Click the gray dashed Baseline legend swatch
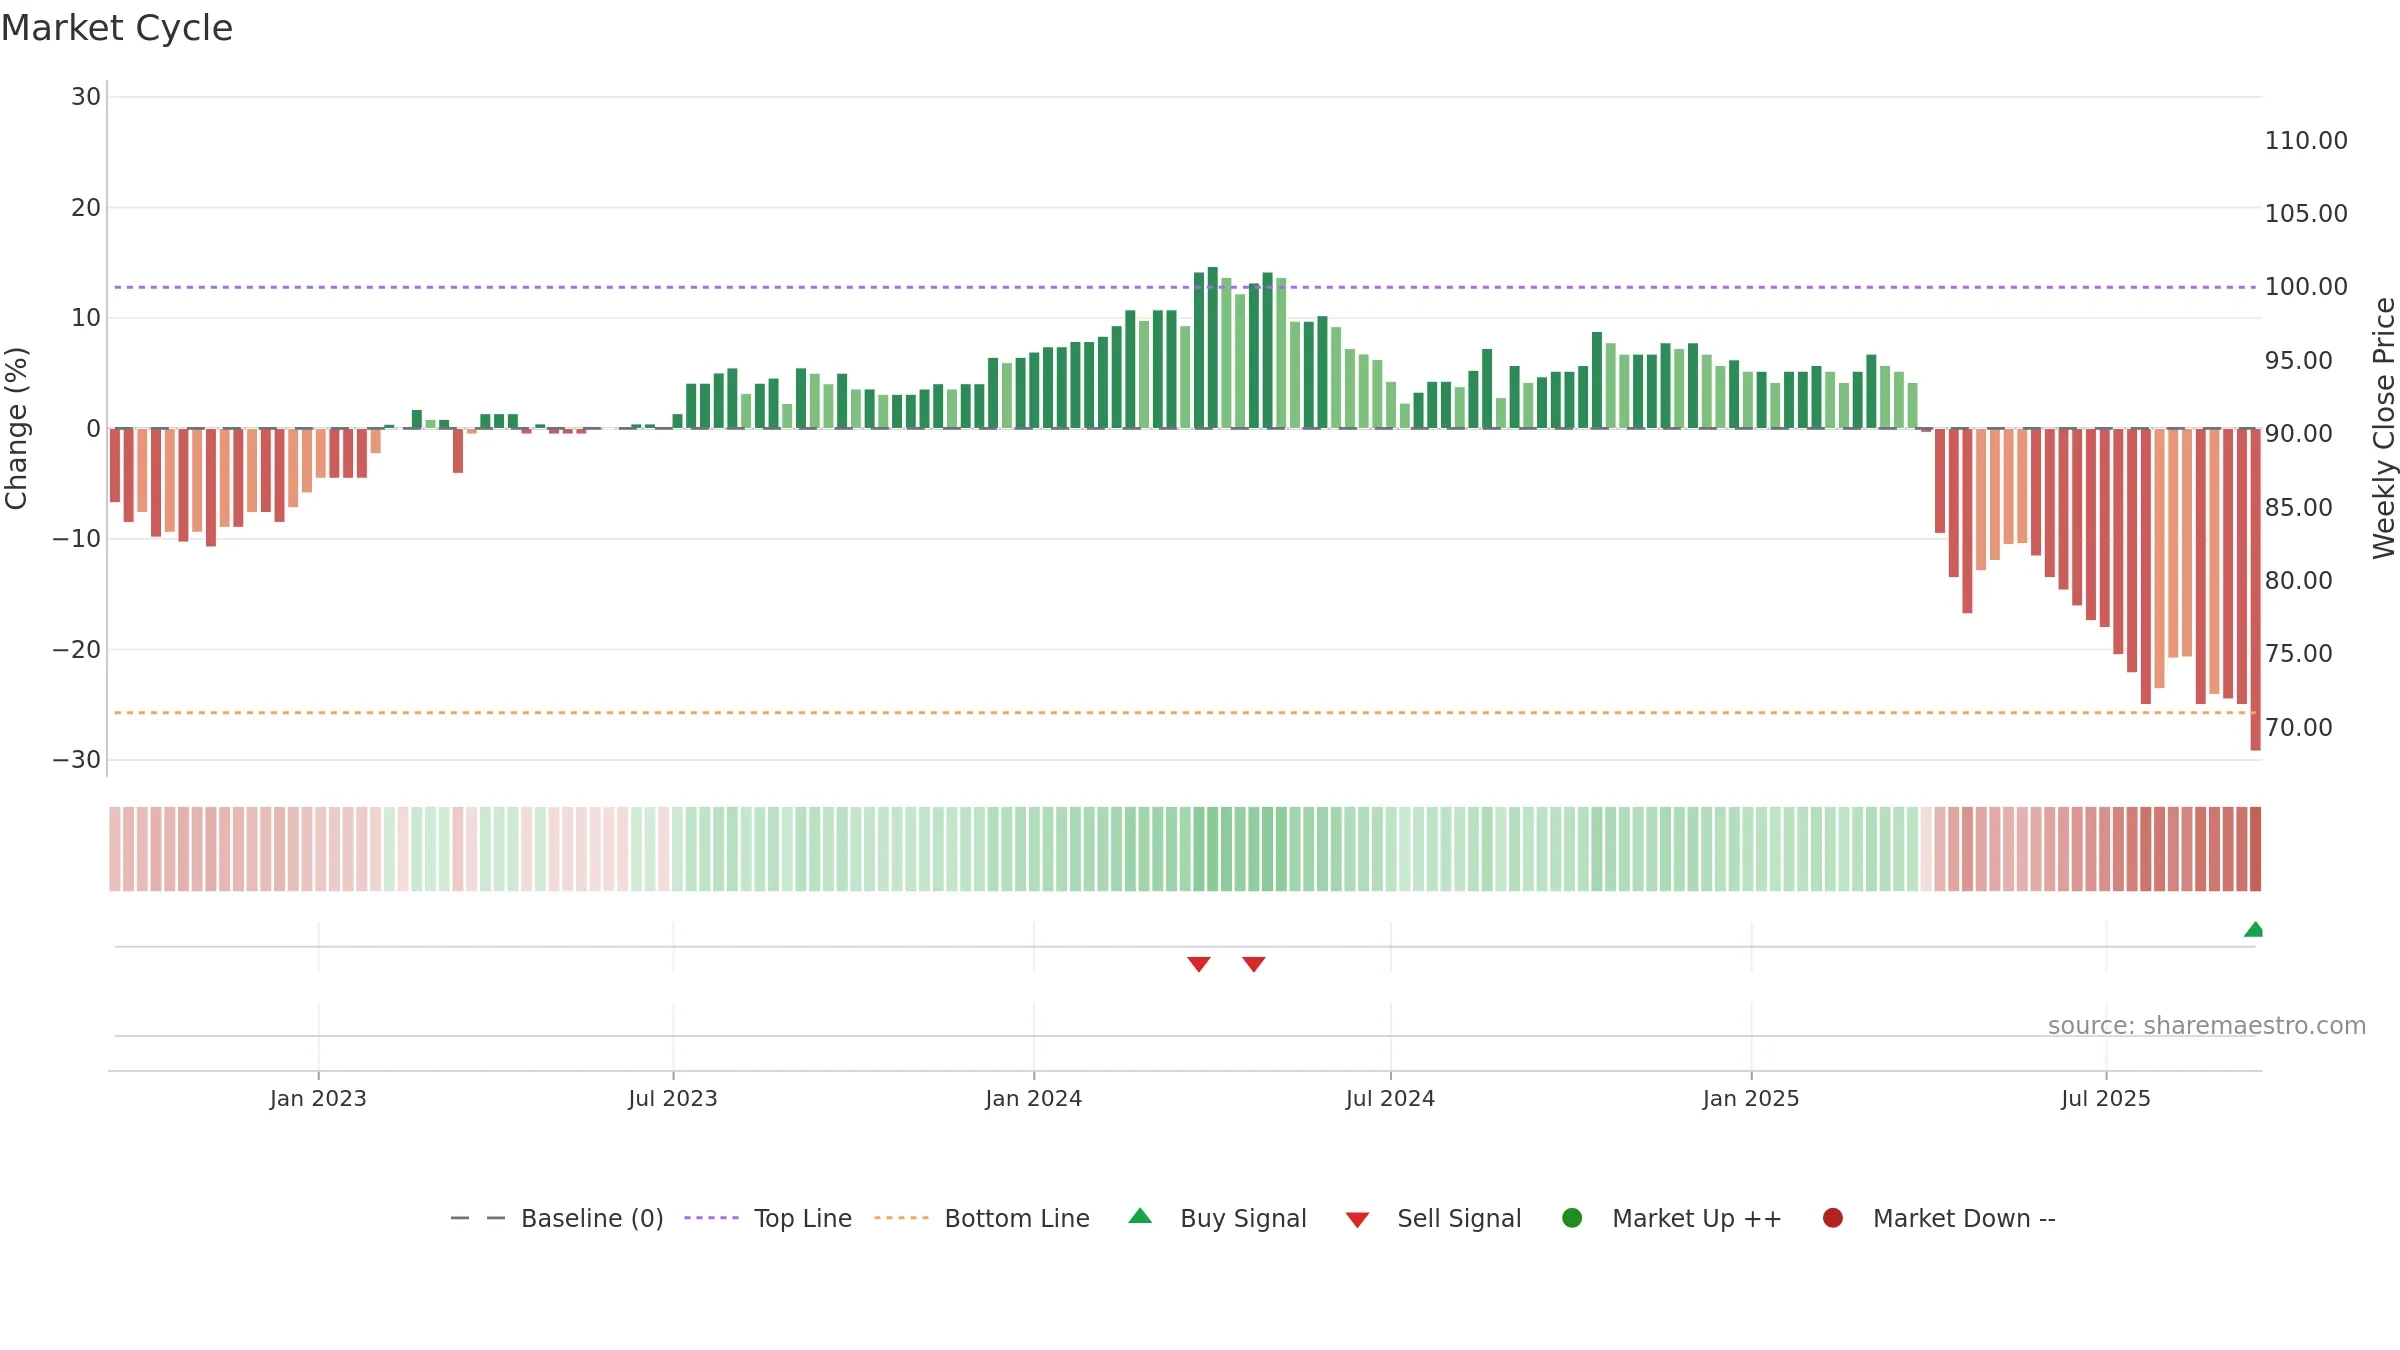Image resolution: width=2400 pixels, height=1350 pixels. click(x=478, y=1218)
